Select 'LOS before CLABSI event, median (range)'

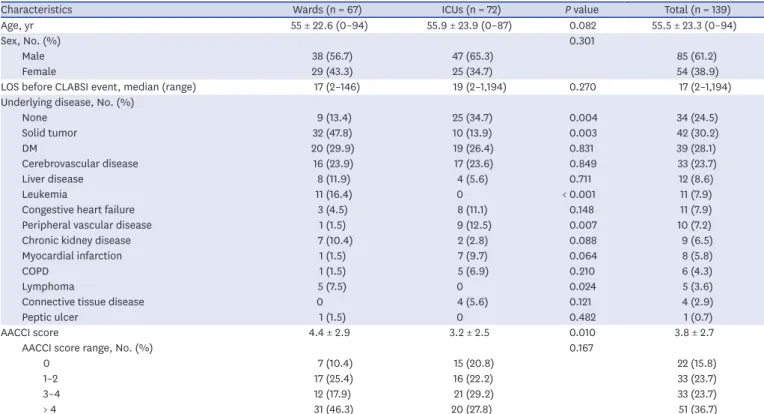pyautogui.click(x=98, y=87)
